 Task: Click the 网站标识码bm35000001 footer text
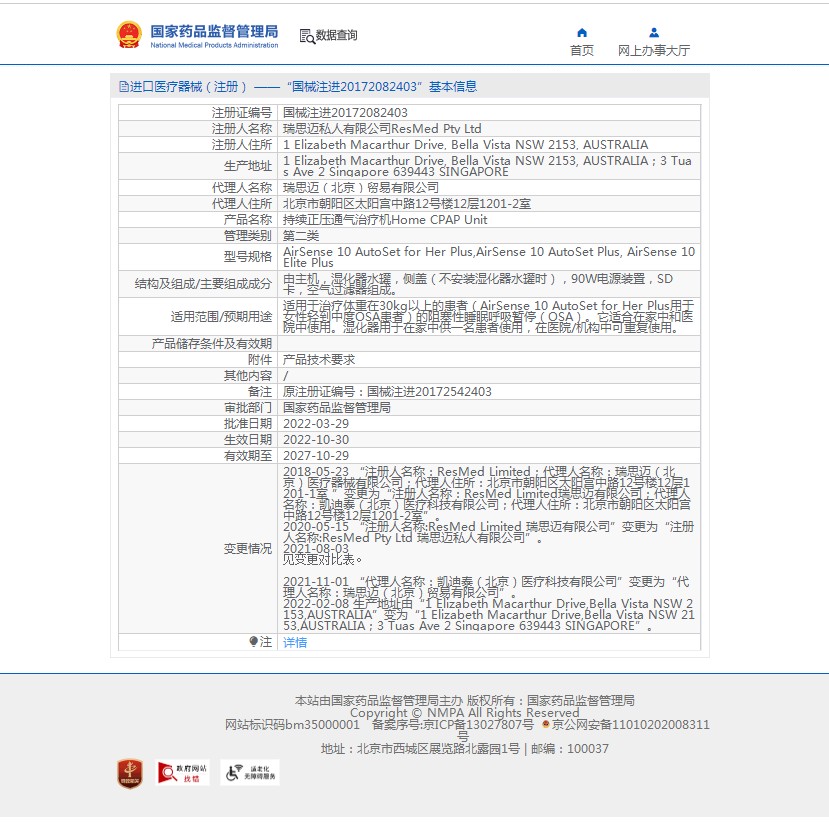292,725
